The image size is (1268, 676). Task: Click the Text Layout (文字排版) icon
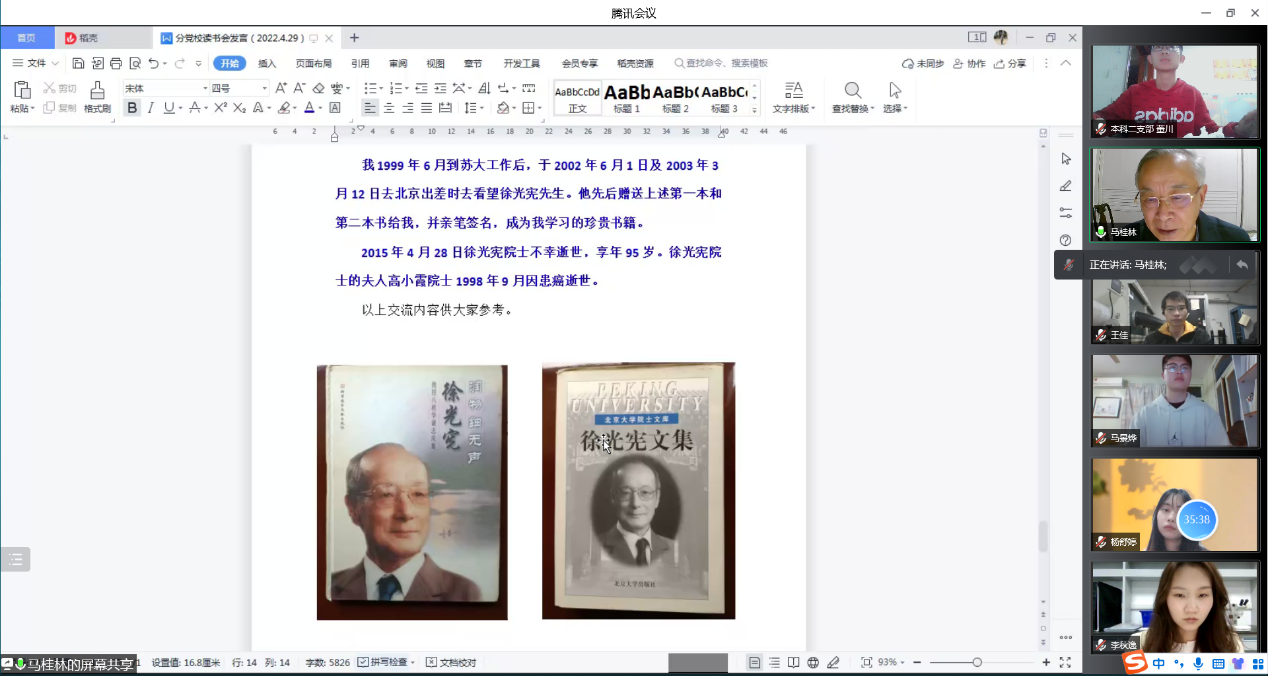point(794,90)
